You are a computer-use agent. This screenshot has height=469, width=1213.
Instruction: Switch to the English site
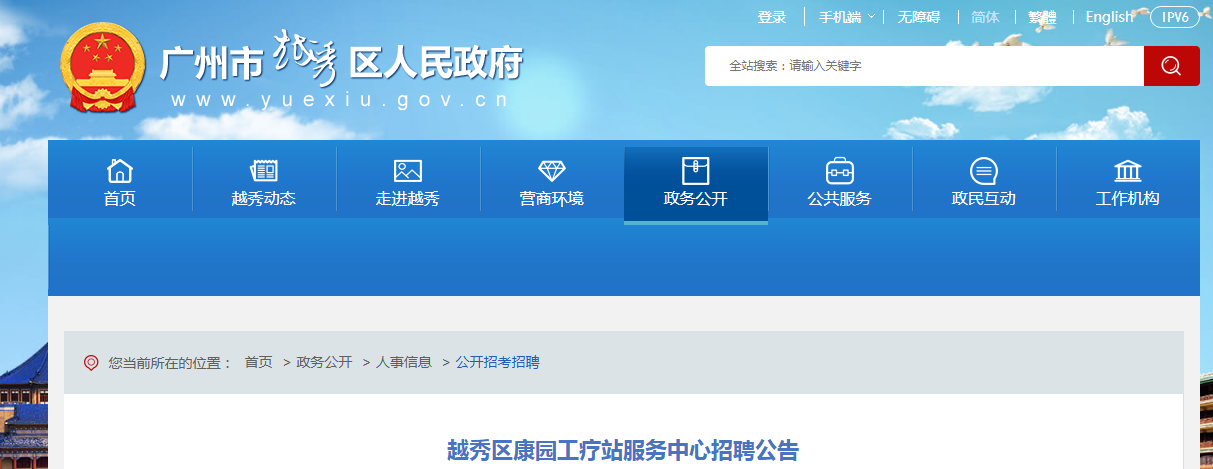[1110, 17]
